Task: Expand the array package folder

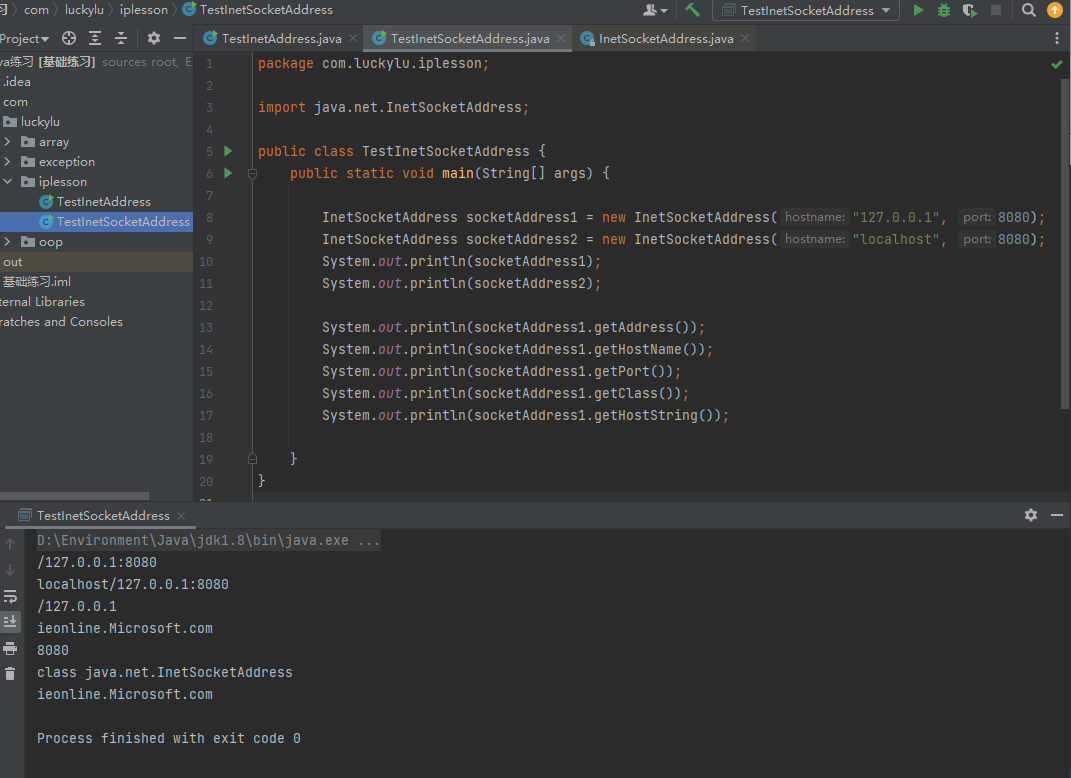Action: [8, 141]
